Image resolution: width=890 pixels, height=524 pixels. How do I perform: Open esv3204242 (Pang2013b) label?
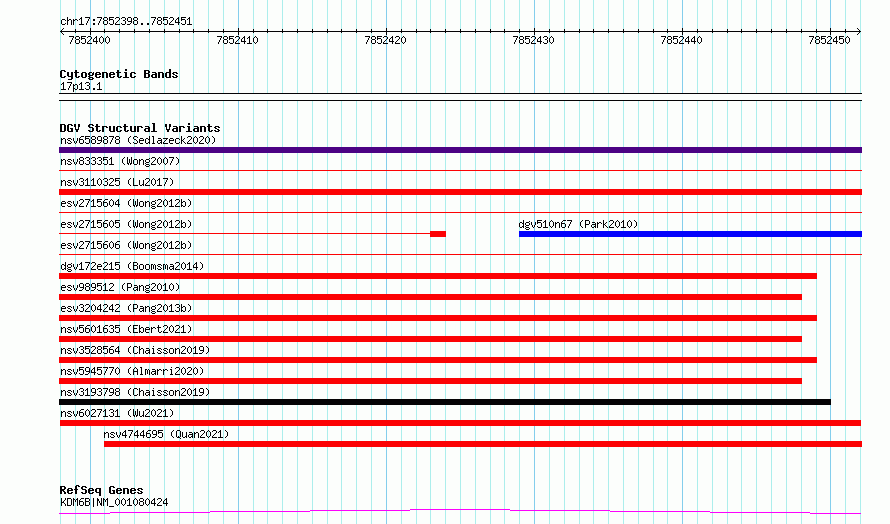click(126, 308)
